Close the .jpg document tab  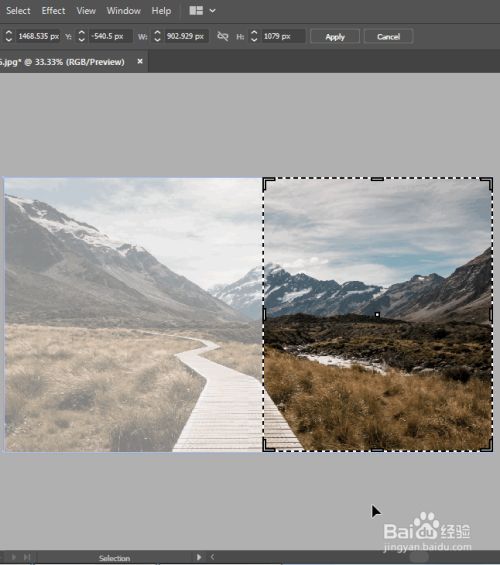[140, 61]
